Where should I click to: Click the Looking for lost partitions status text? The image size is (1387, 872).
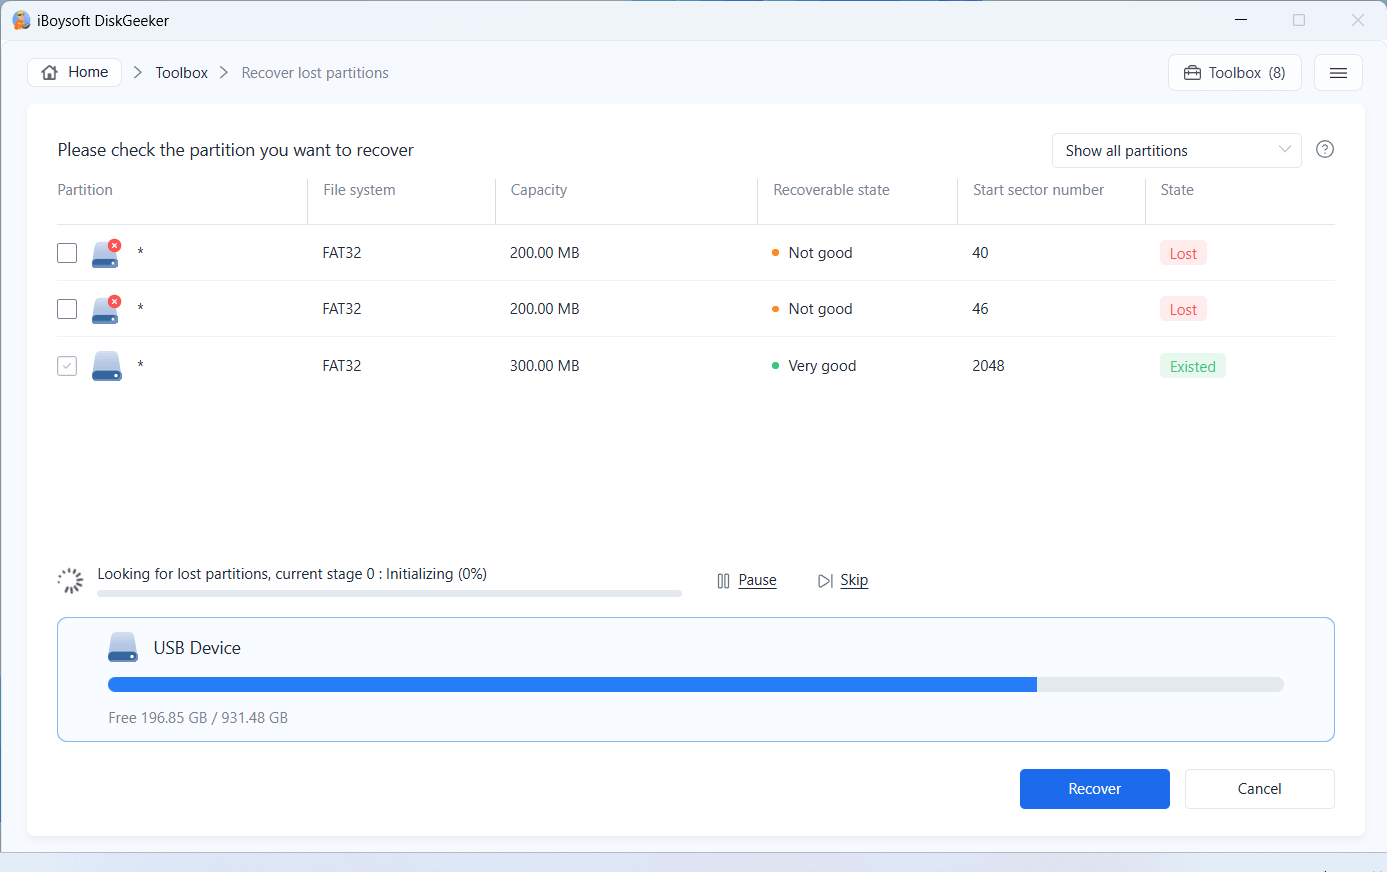[292, 574]
